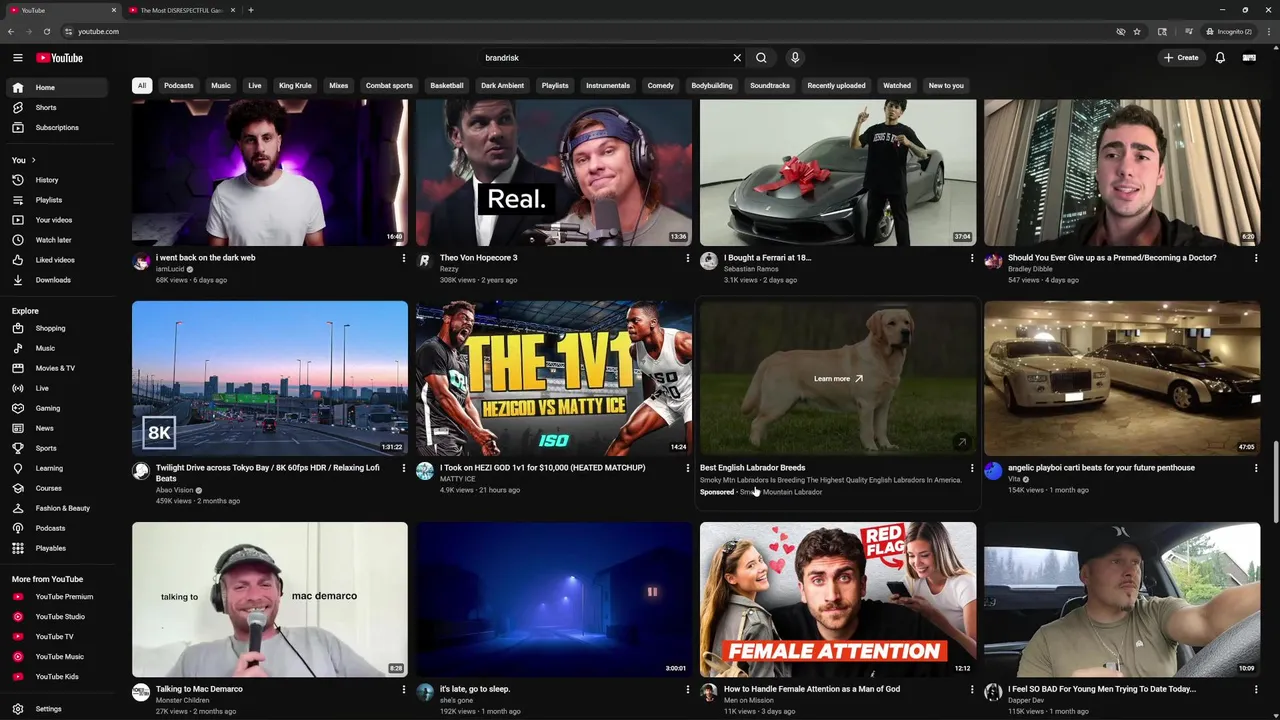Open Your videos

pos(59,220)
